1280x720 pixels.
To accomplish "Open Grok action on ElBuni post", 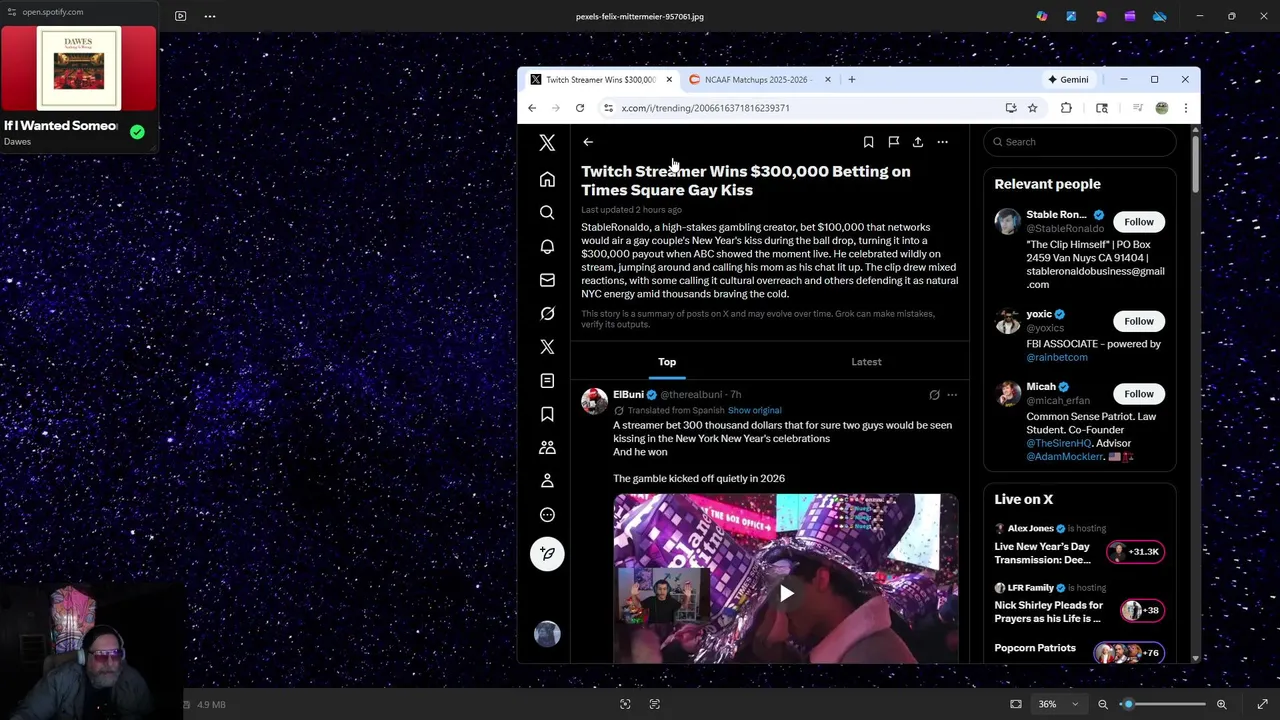I will (x=934, y=395).
